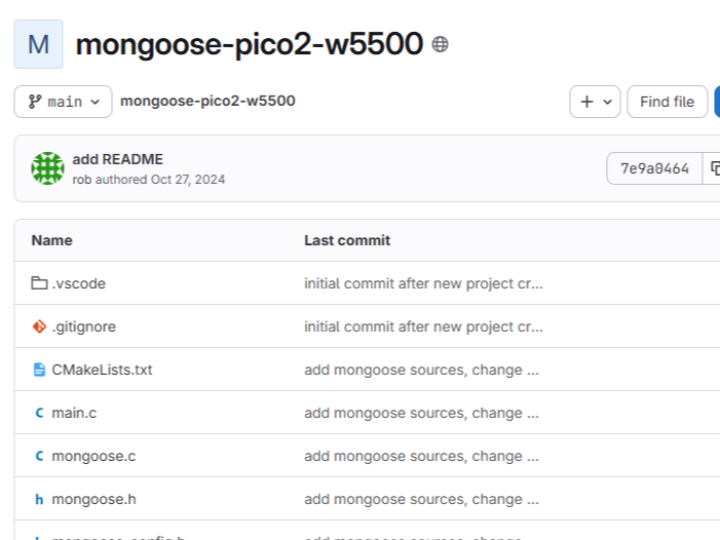The width and height of the screenshot is (720, 540).
Task: Click the C icon beside main.c
Action: click(40, 413)
